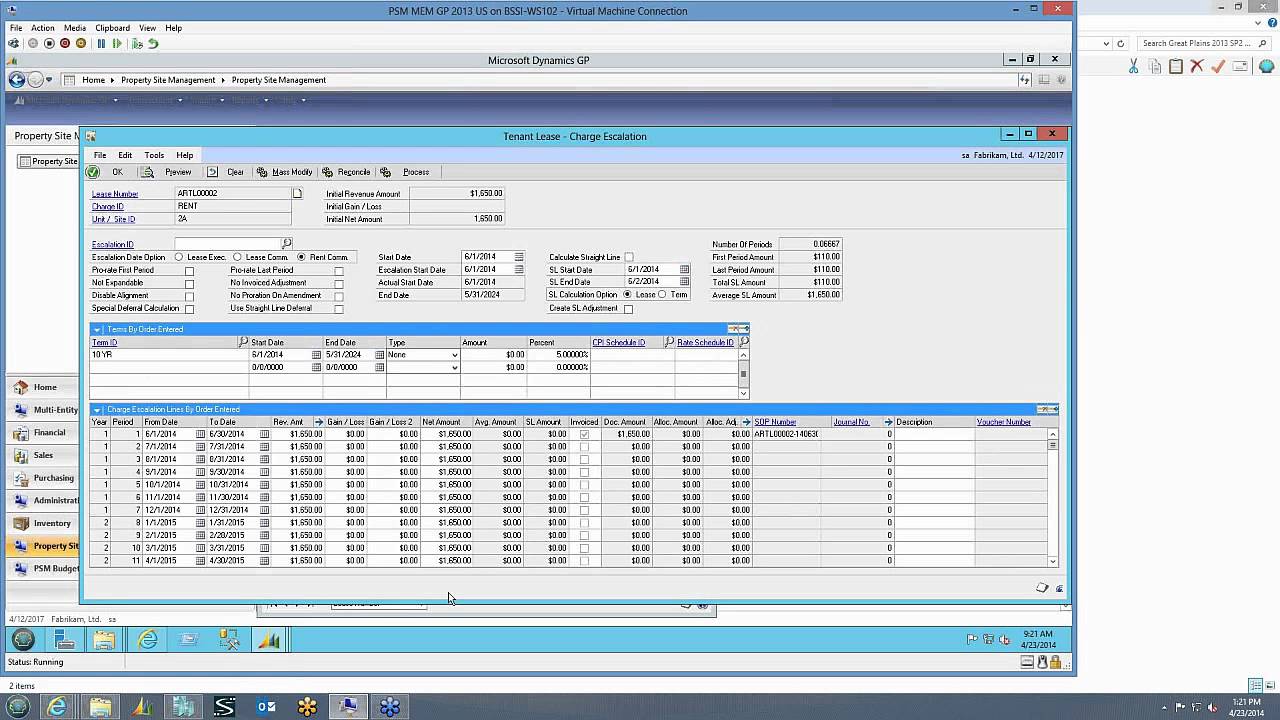This screenshot has height=720, width=1280.
Task: Enable Special Deferral Calculation checkbox
Action: [x=189, y=309]
